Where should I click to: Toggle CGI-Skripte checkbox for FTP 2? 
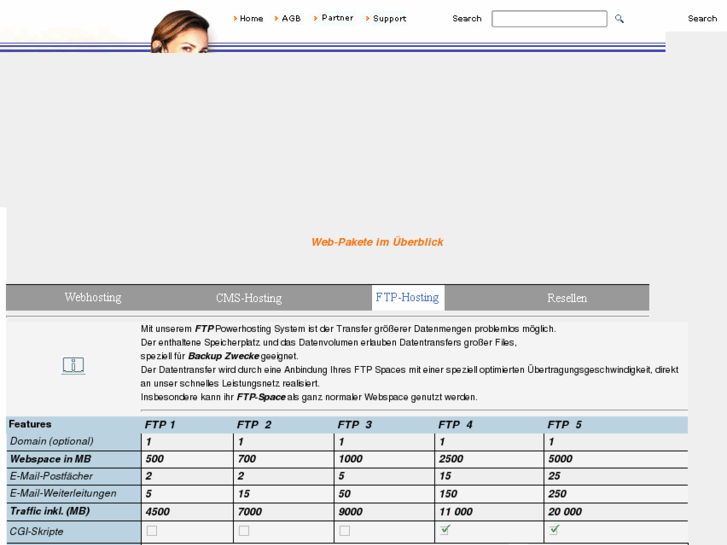click(x=244, y=531)
